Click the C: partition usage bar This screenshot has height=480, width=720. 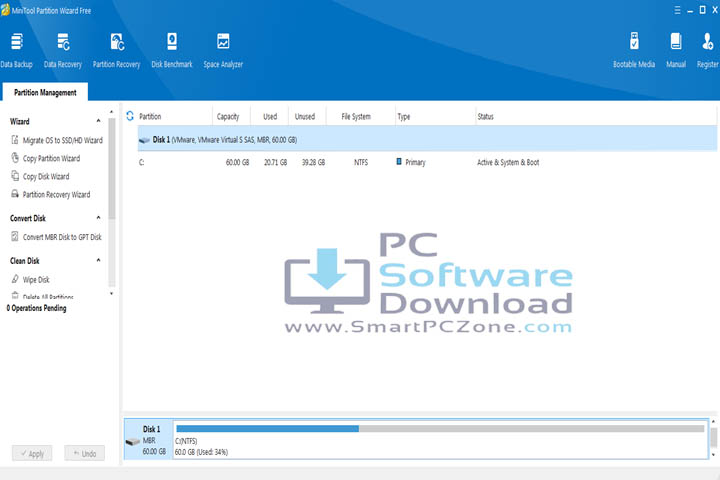[x=440, y=429]
